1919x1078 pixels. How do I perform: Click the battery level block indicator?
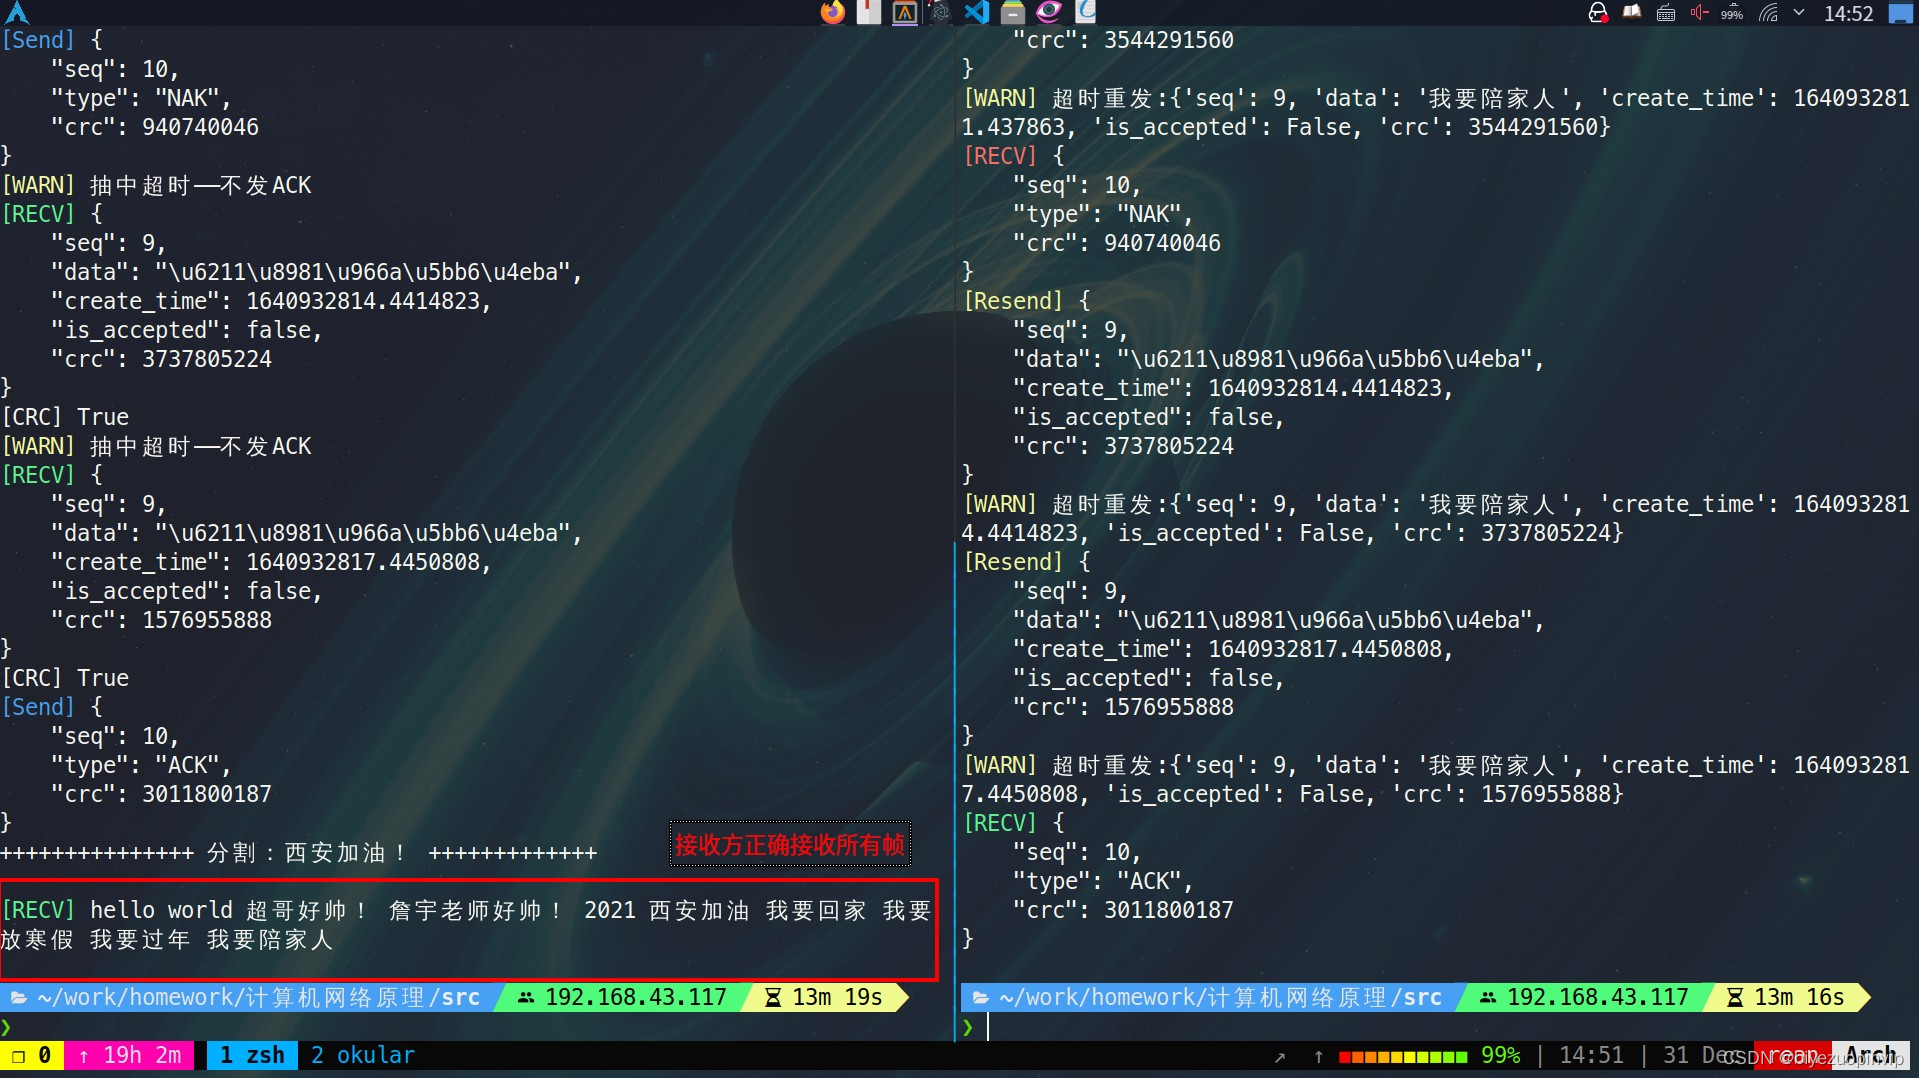point(1405,1055)
